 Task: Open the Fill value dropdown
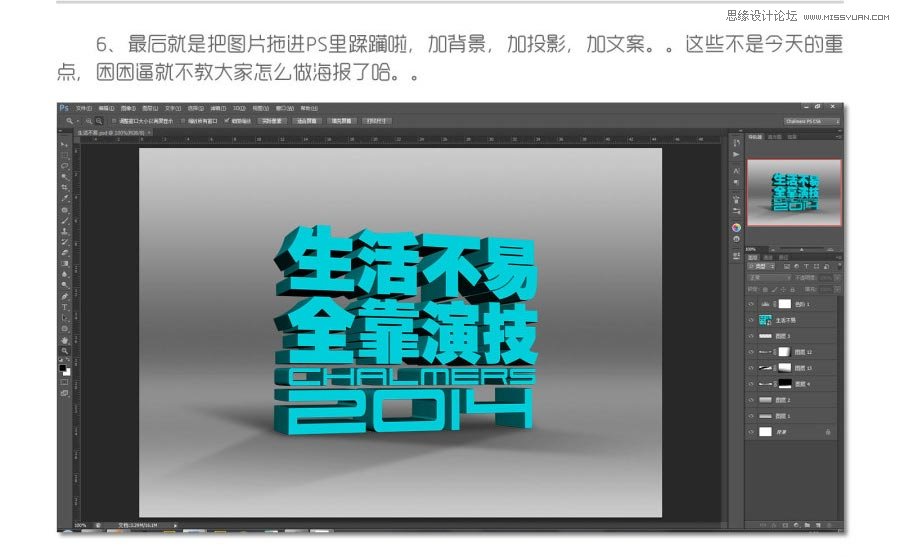[x=837, y=289]
